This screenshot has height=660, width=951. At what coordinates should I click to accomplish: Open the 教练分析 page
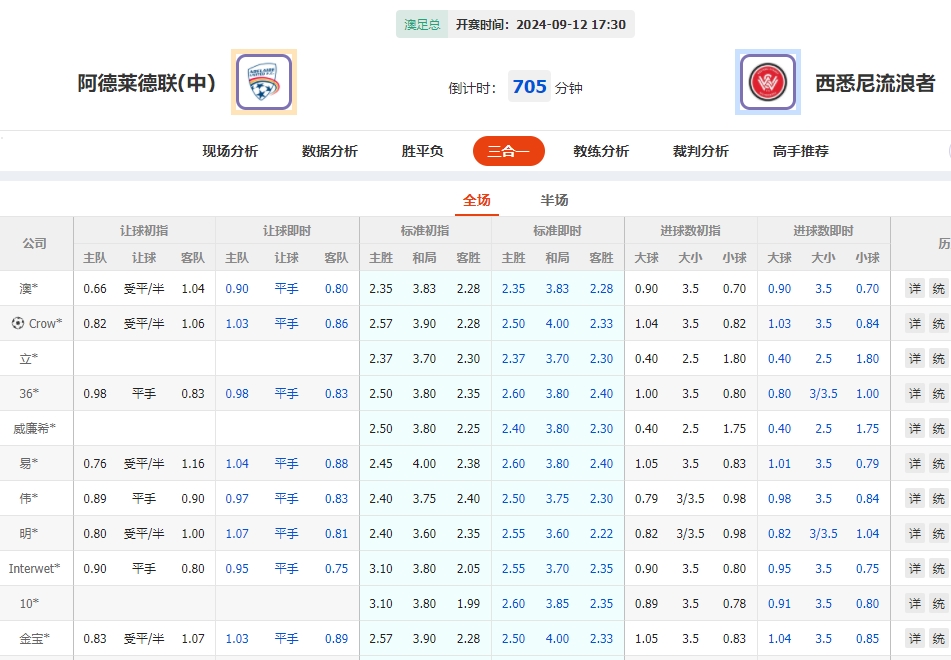601,151
